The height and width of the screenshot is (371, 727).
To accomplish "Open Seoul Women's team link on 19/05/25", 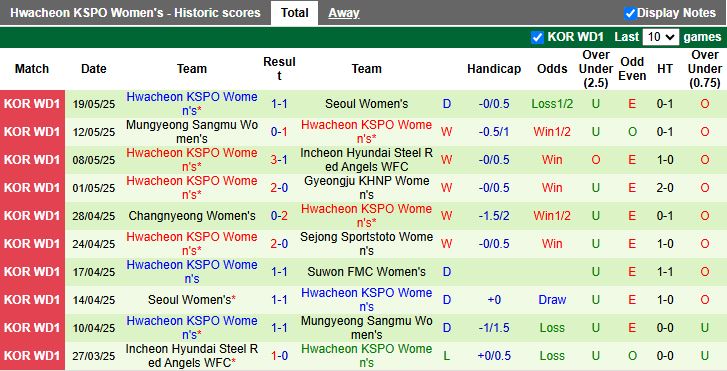I will [x=366, y=104].
